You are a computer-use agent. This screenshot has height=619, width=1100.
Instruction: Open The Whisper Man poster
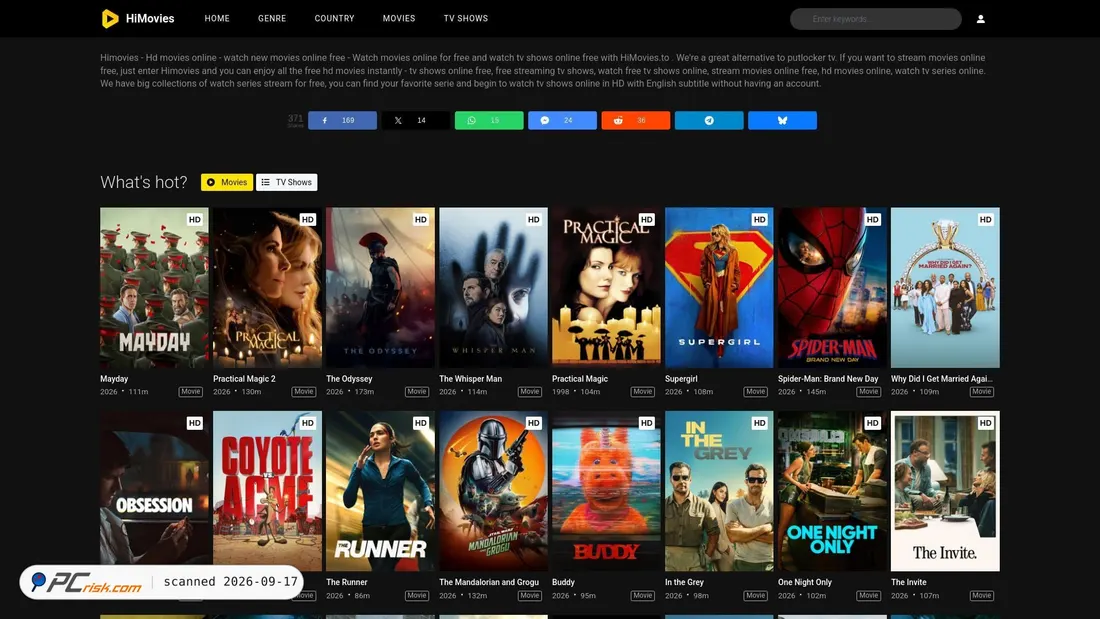pos(493,288)
